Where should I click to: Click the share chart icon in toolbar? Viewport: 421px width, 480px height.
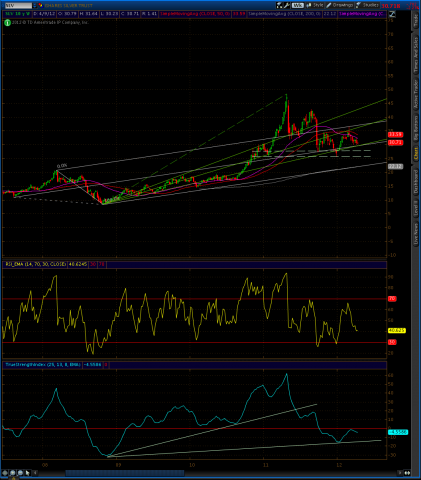tap(279, 5)
